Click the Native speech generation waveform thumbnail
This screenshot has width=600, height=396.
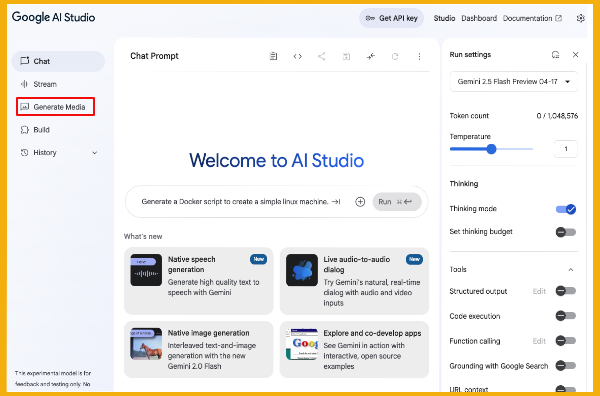(146, 270)
